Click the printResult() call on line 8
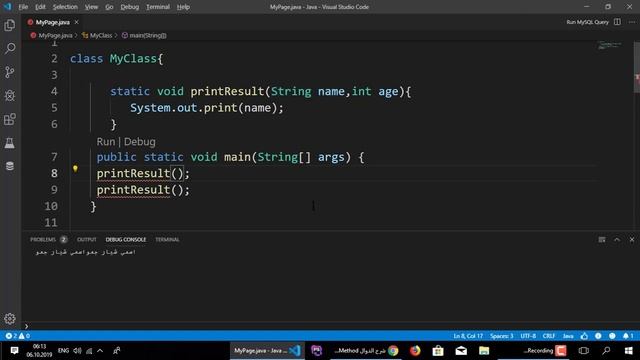This screenshot has width=640, height=360. coord(143,173)
